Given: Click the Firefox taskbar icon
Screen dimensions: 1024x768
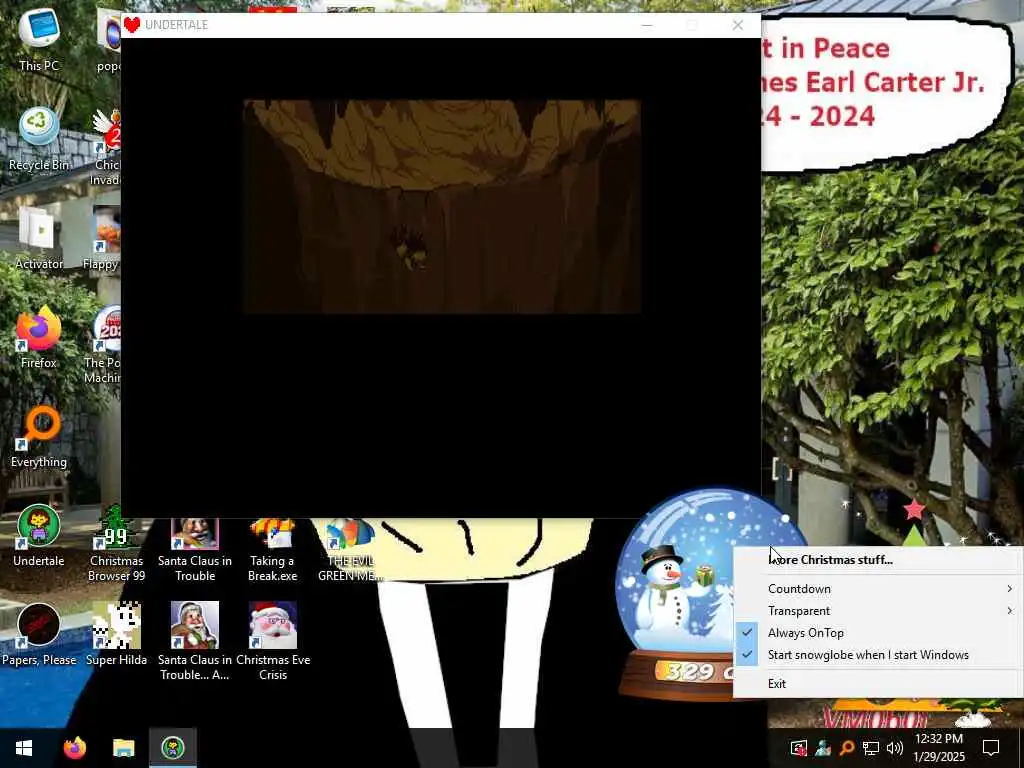Looking at the screenshot, I should (74, 748).
